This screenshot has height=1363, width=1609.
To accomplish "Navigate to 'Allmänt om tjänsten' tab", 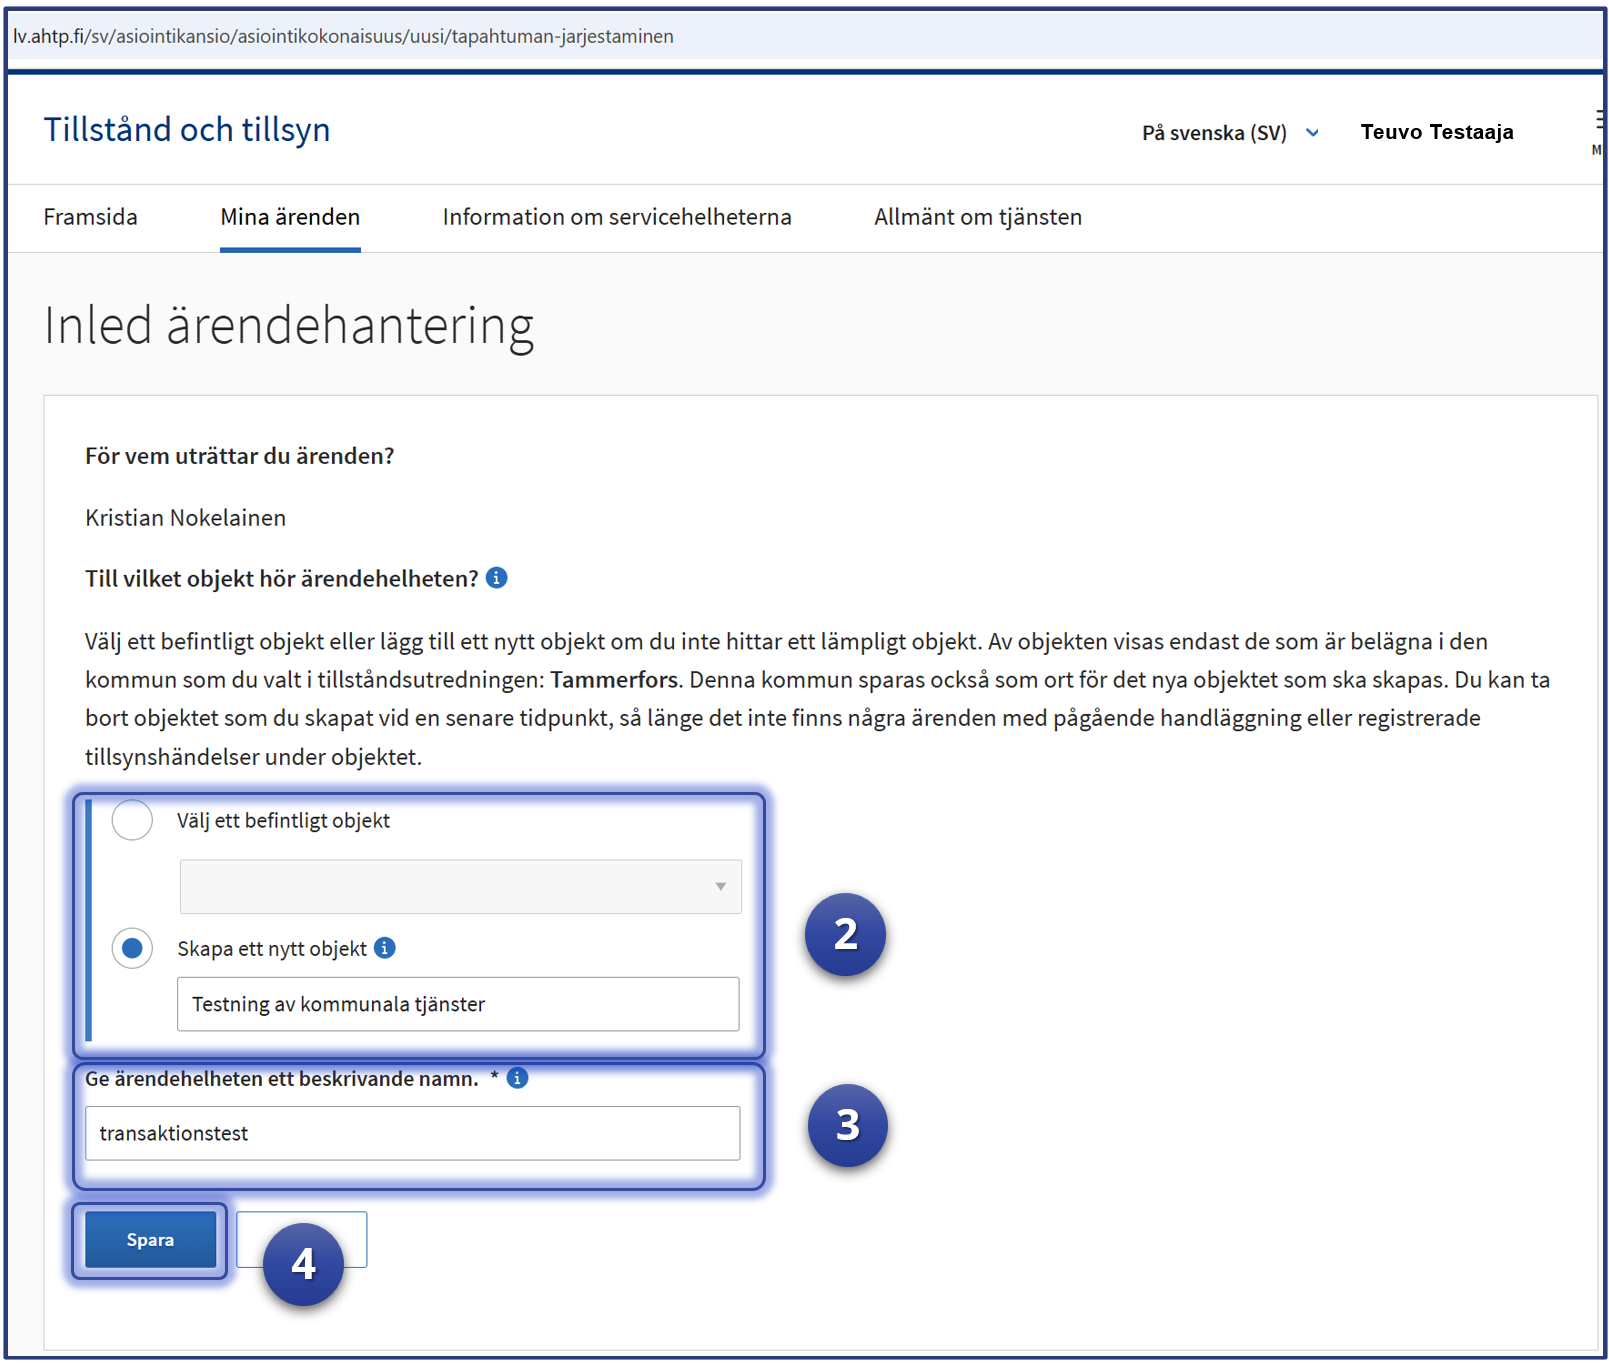I will [x=977, y=217].
